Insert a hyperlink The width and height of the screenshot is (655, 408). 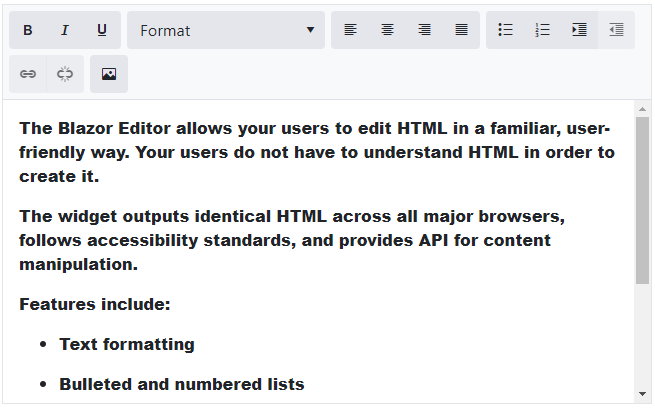coord(28,74)
